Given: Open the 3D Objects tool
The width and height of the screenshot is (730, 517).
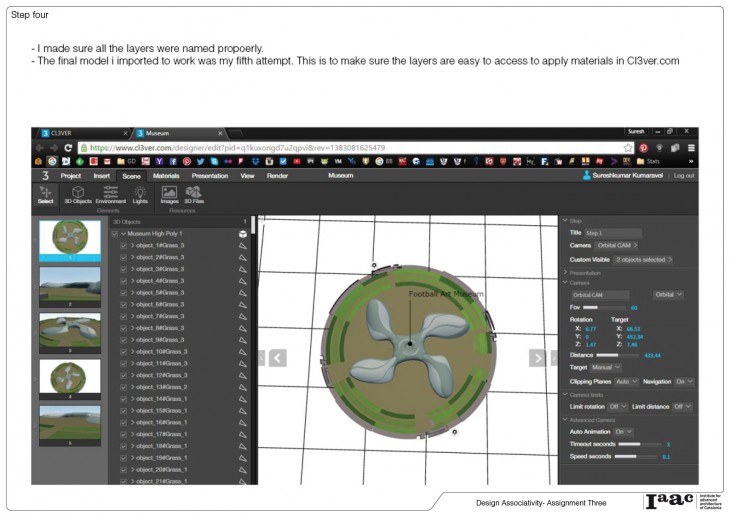Looking at the screenshot, I should 78,194.
